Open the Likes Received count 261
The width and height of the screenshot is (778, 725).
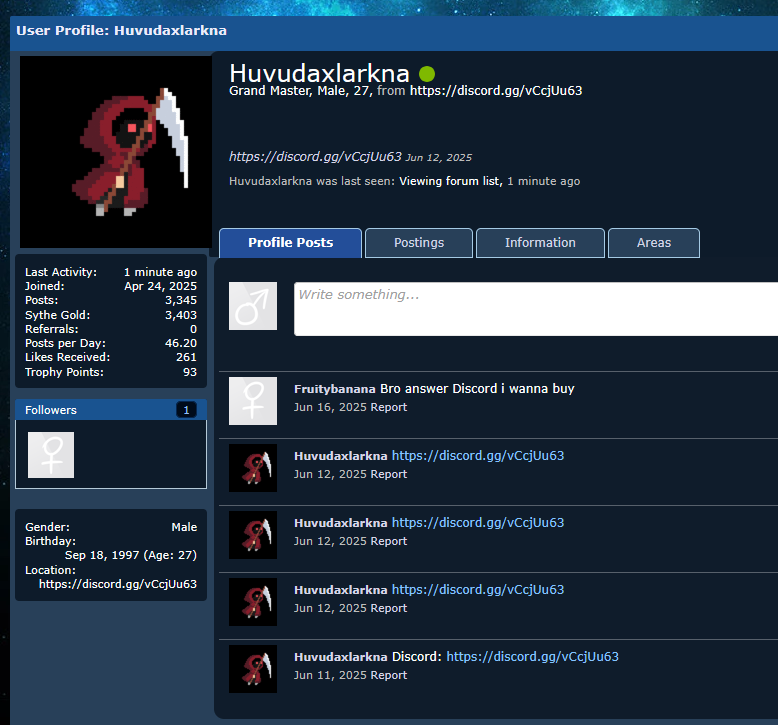[187, 357]
